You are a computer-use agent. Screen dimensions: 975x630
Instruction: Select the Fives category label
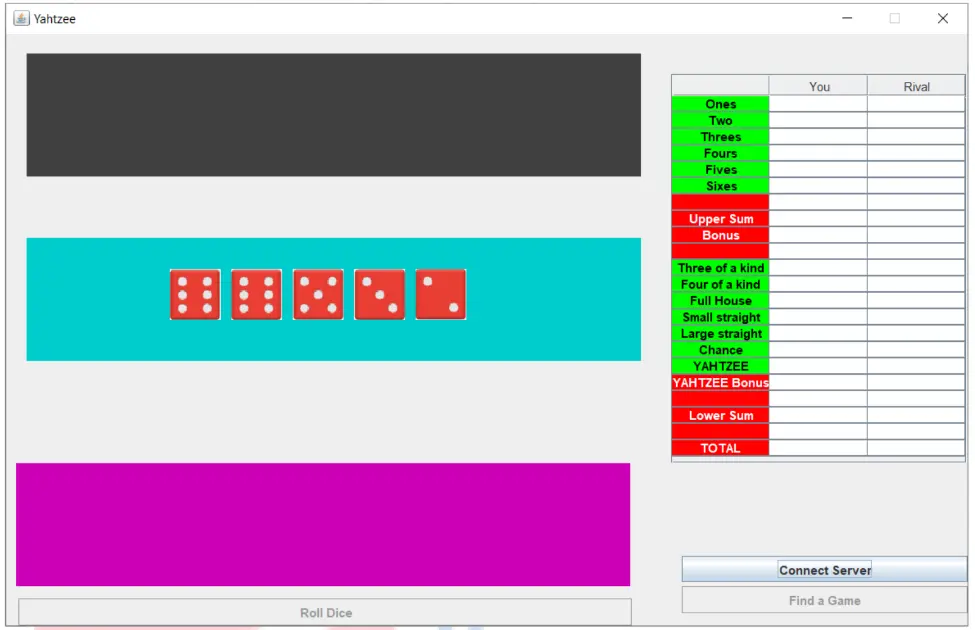pyautogui.click(x=721, y=169)
